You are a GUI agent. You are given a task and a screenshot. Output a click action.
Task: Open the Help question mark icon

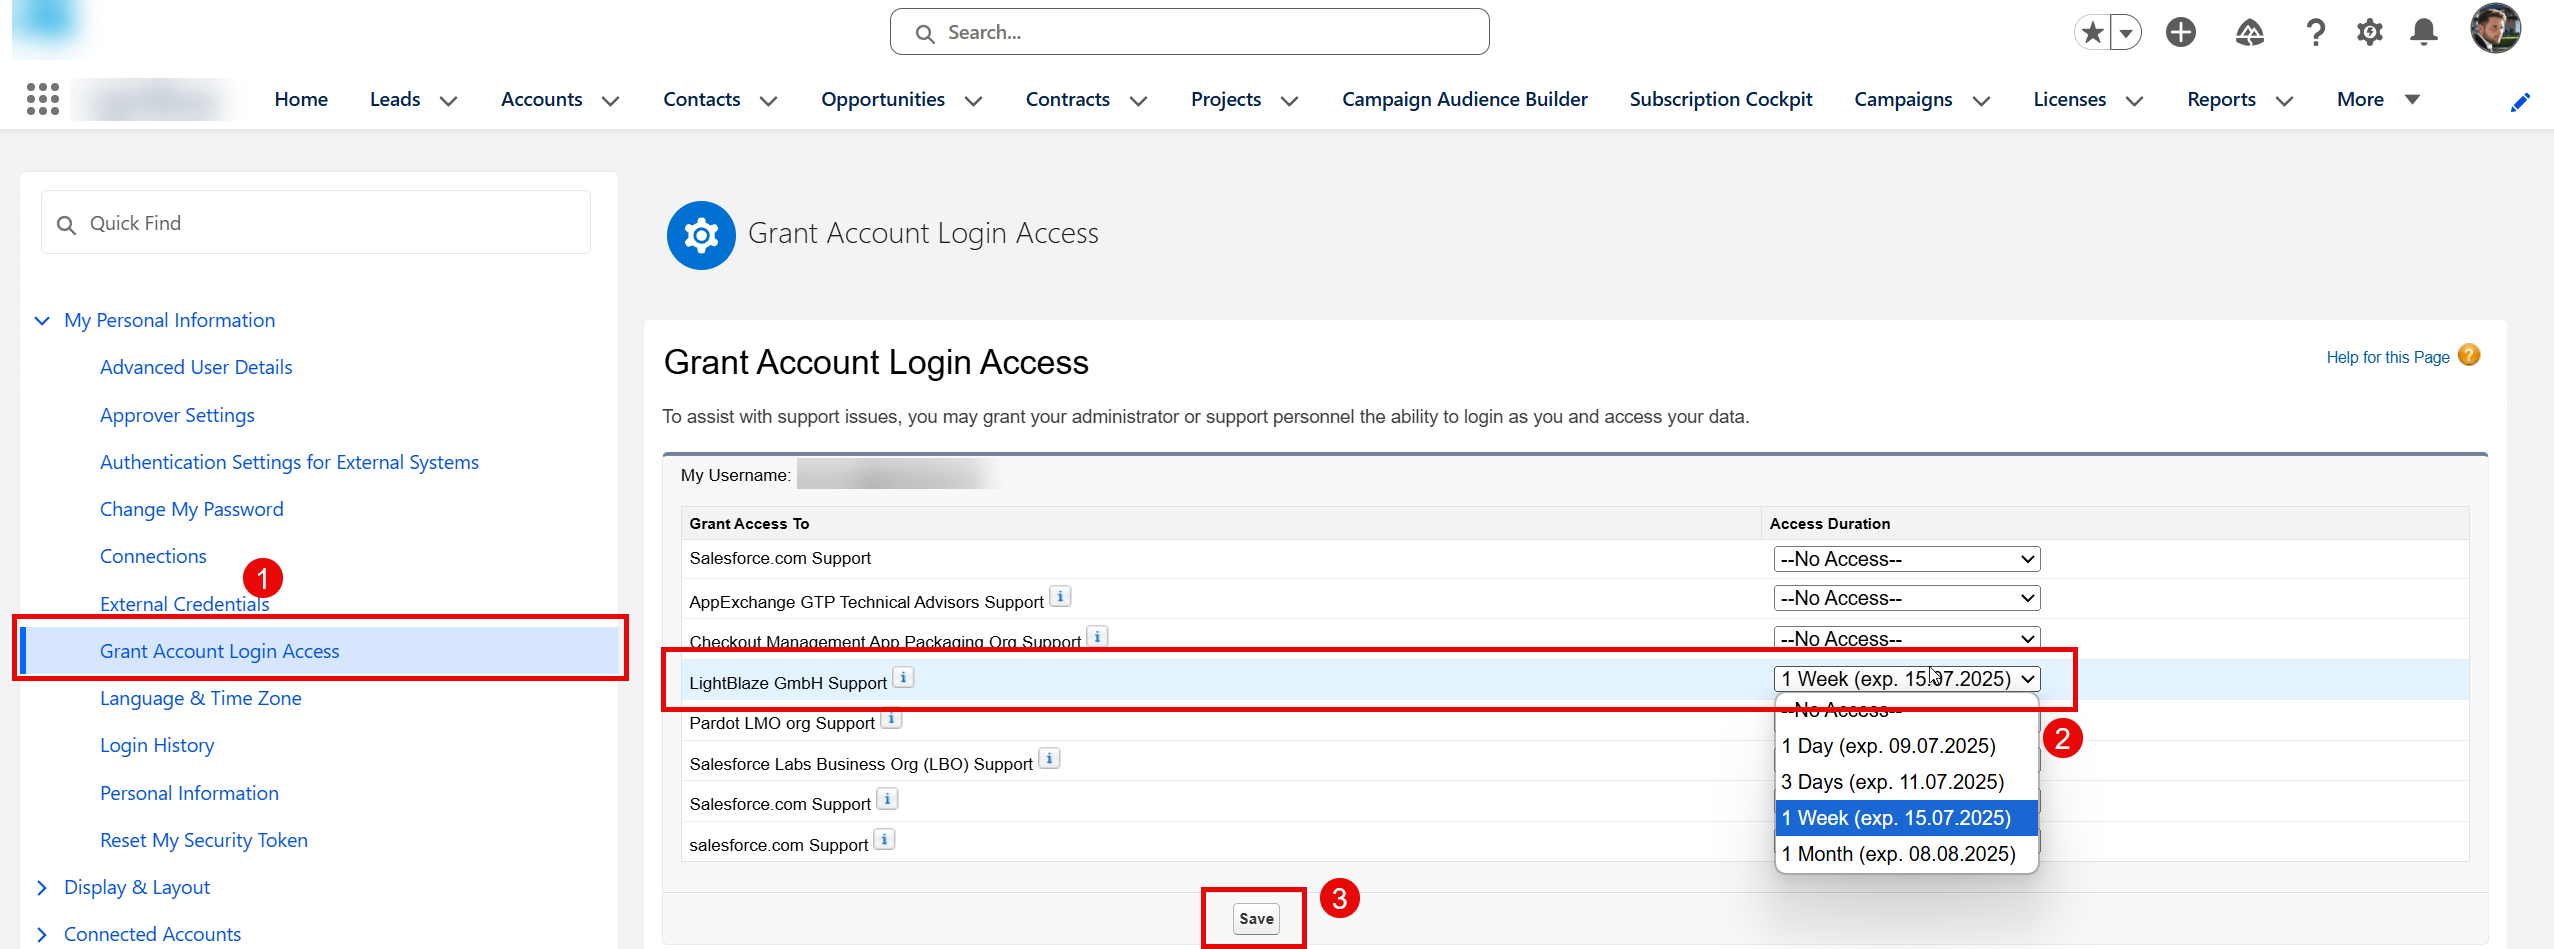[x=2315, y=33]
